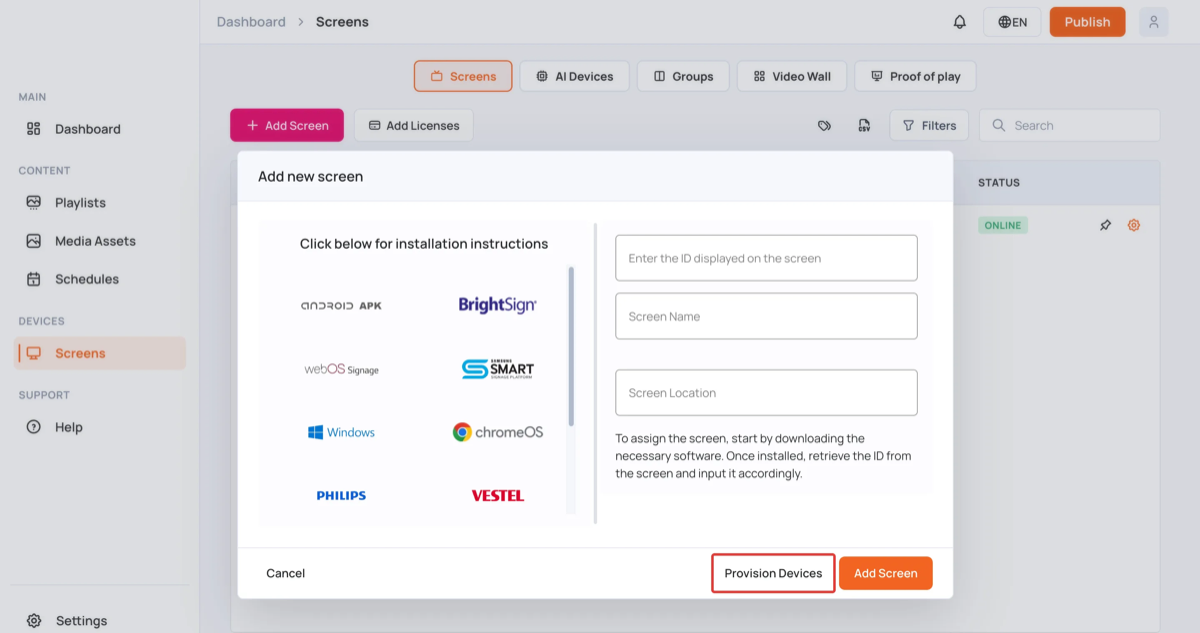
Task: Open Playlists in the sidebar
Action: pos(99,202)
